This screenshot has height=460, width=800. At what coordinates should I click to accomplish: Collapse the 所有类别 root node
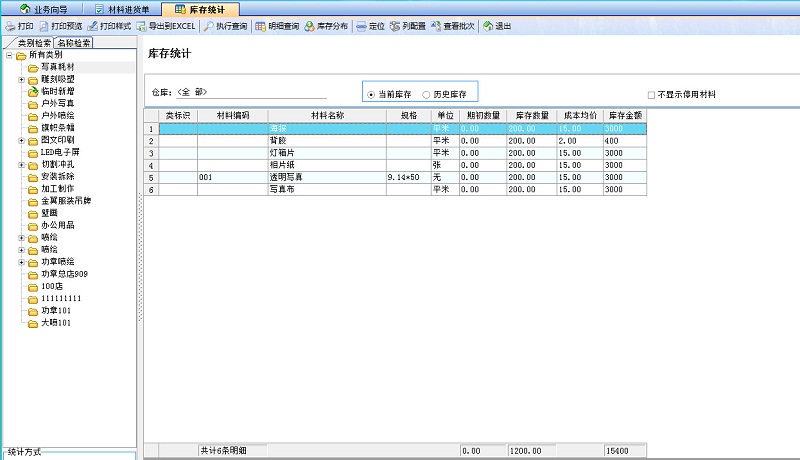(9, 55)
